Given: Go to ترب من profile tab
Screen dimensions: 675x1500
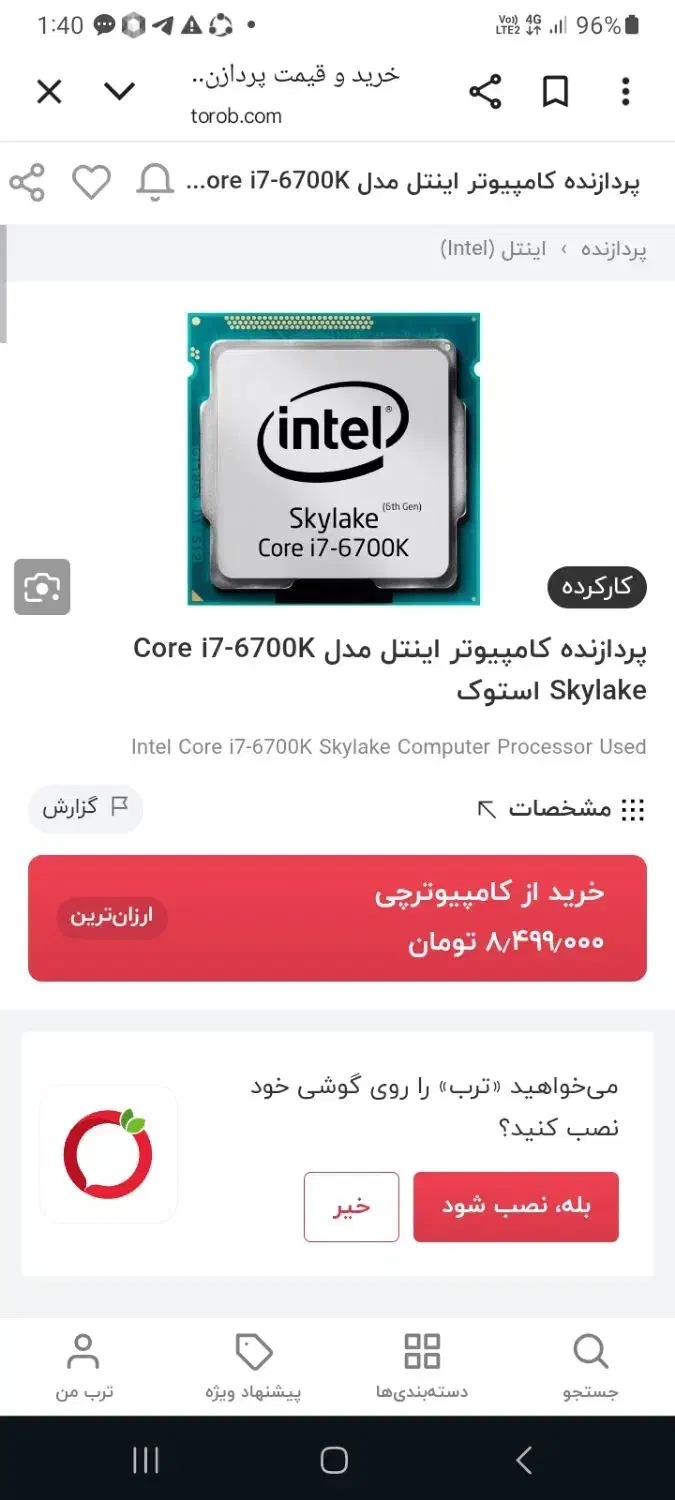Looking at the screenshot, I should [x=84, y=1367].
